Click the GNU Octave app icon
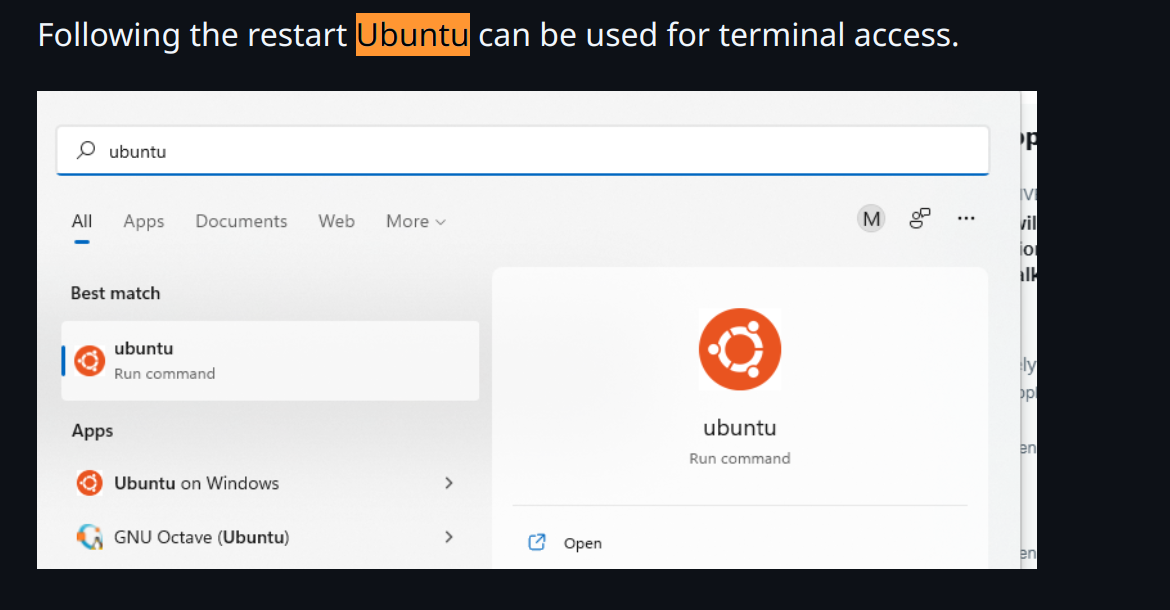1170x610 pixels. (90, 537)
